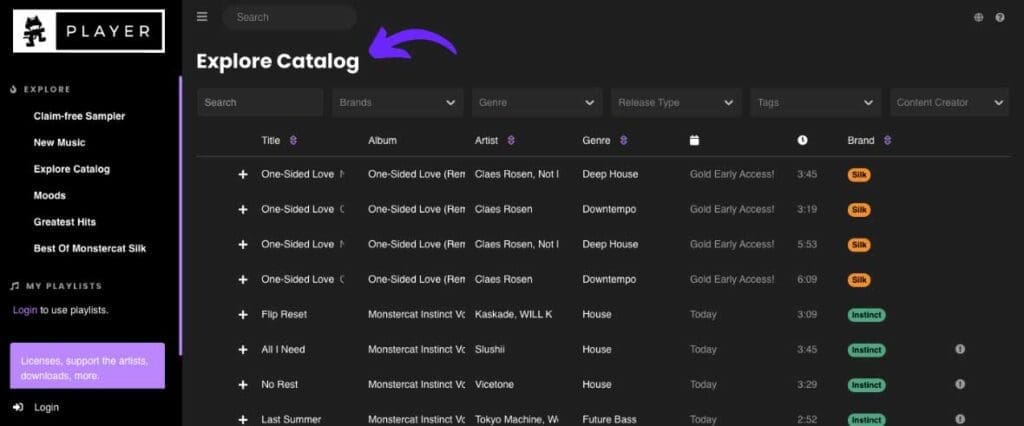Open Claim-free Sampler in sidebar
Image resolution: width=1024 pixels, height=426 pixels.
coord(79,116)
